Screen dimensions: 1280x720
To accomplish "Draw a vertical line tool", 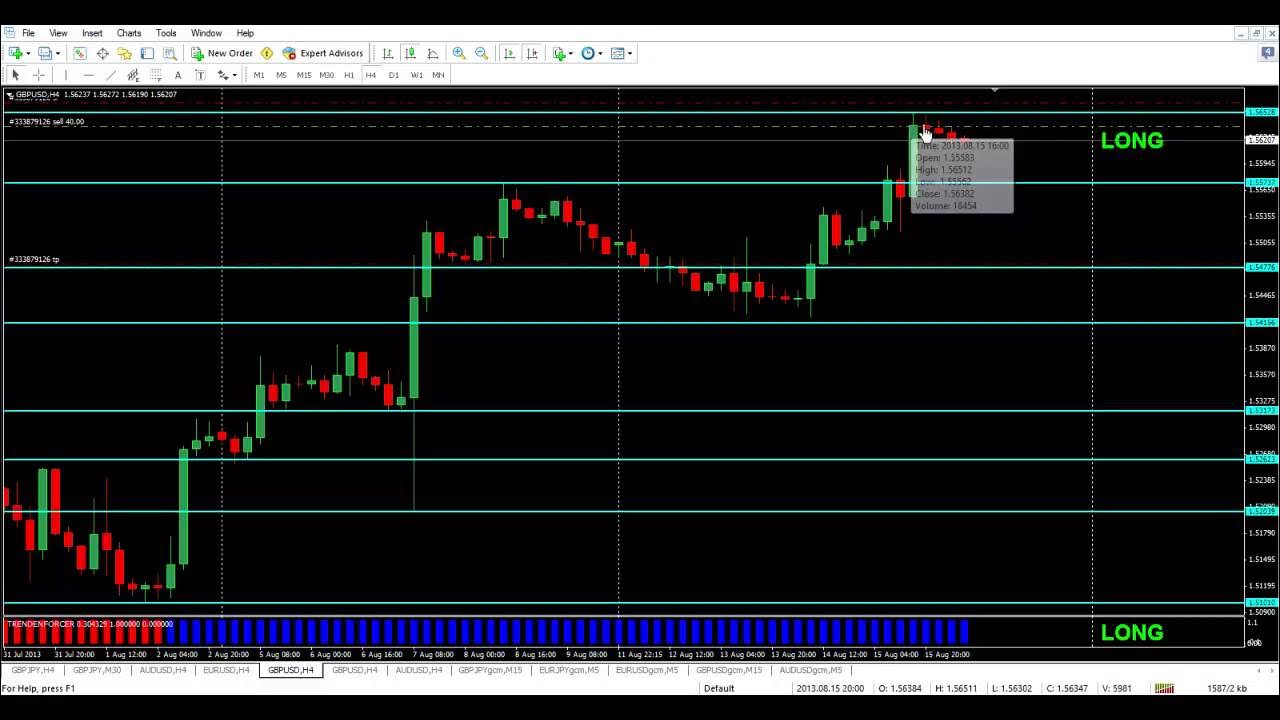I will [66, 75].
